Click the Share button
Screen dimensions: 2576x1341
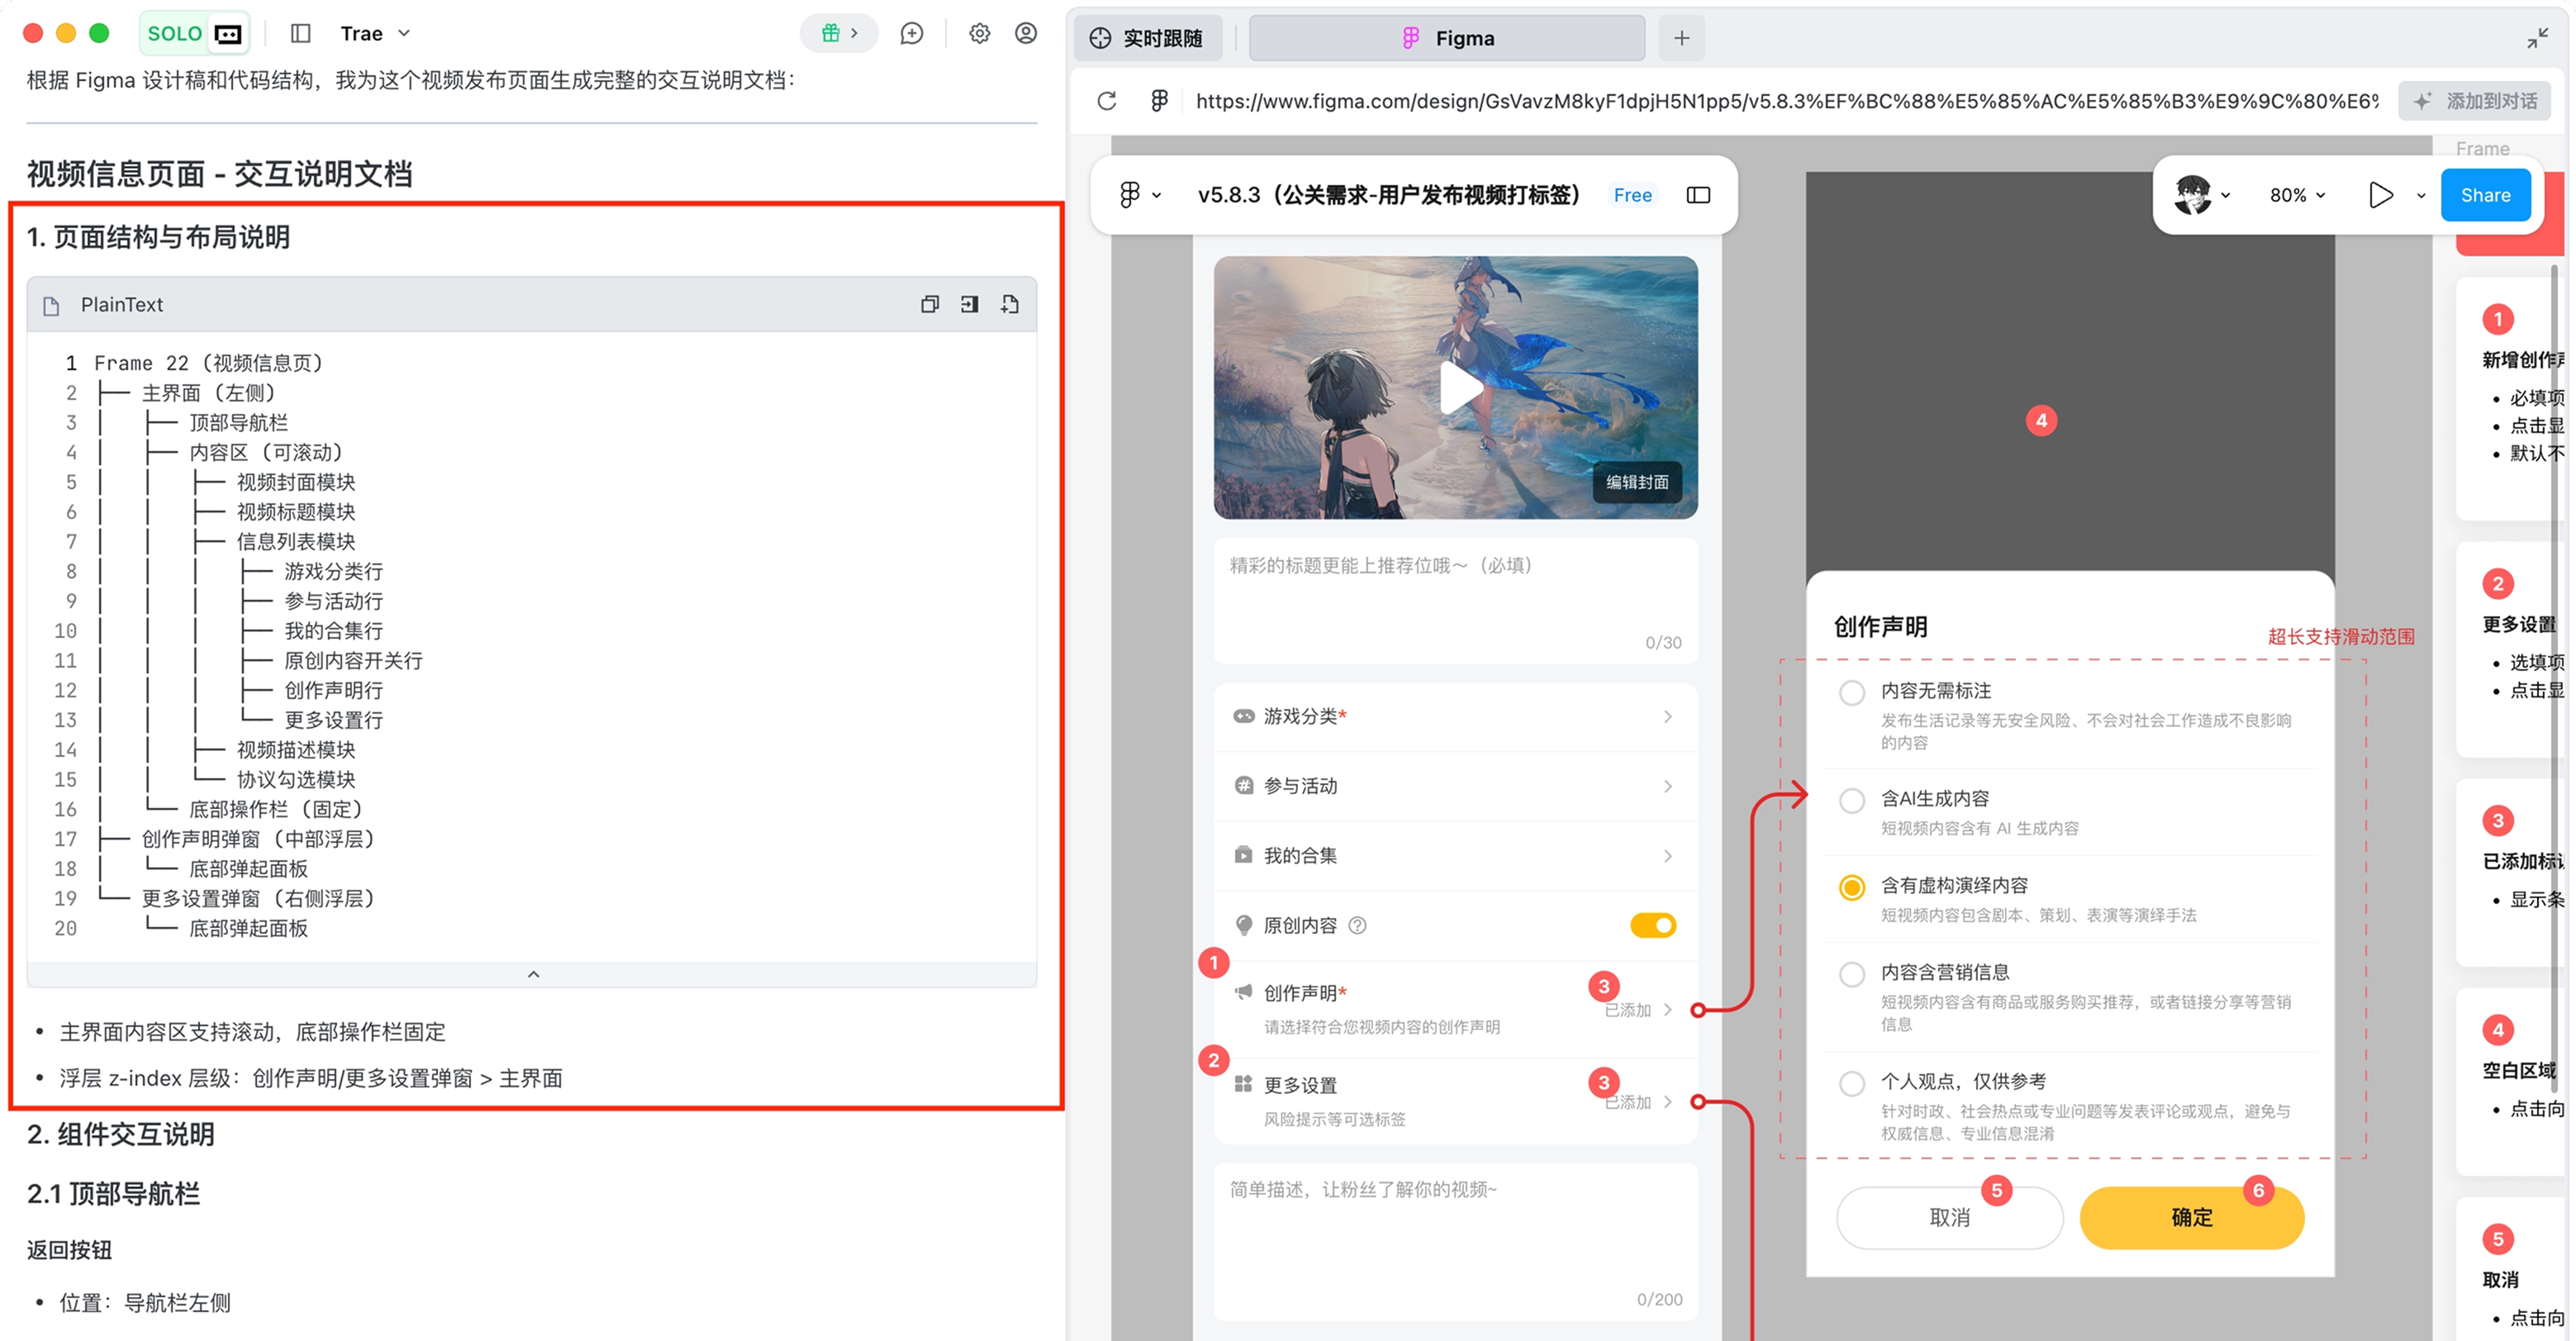coord(2485,195)
